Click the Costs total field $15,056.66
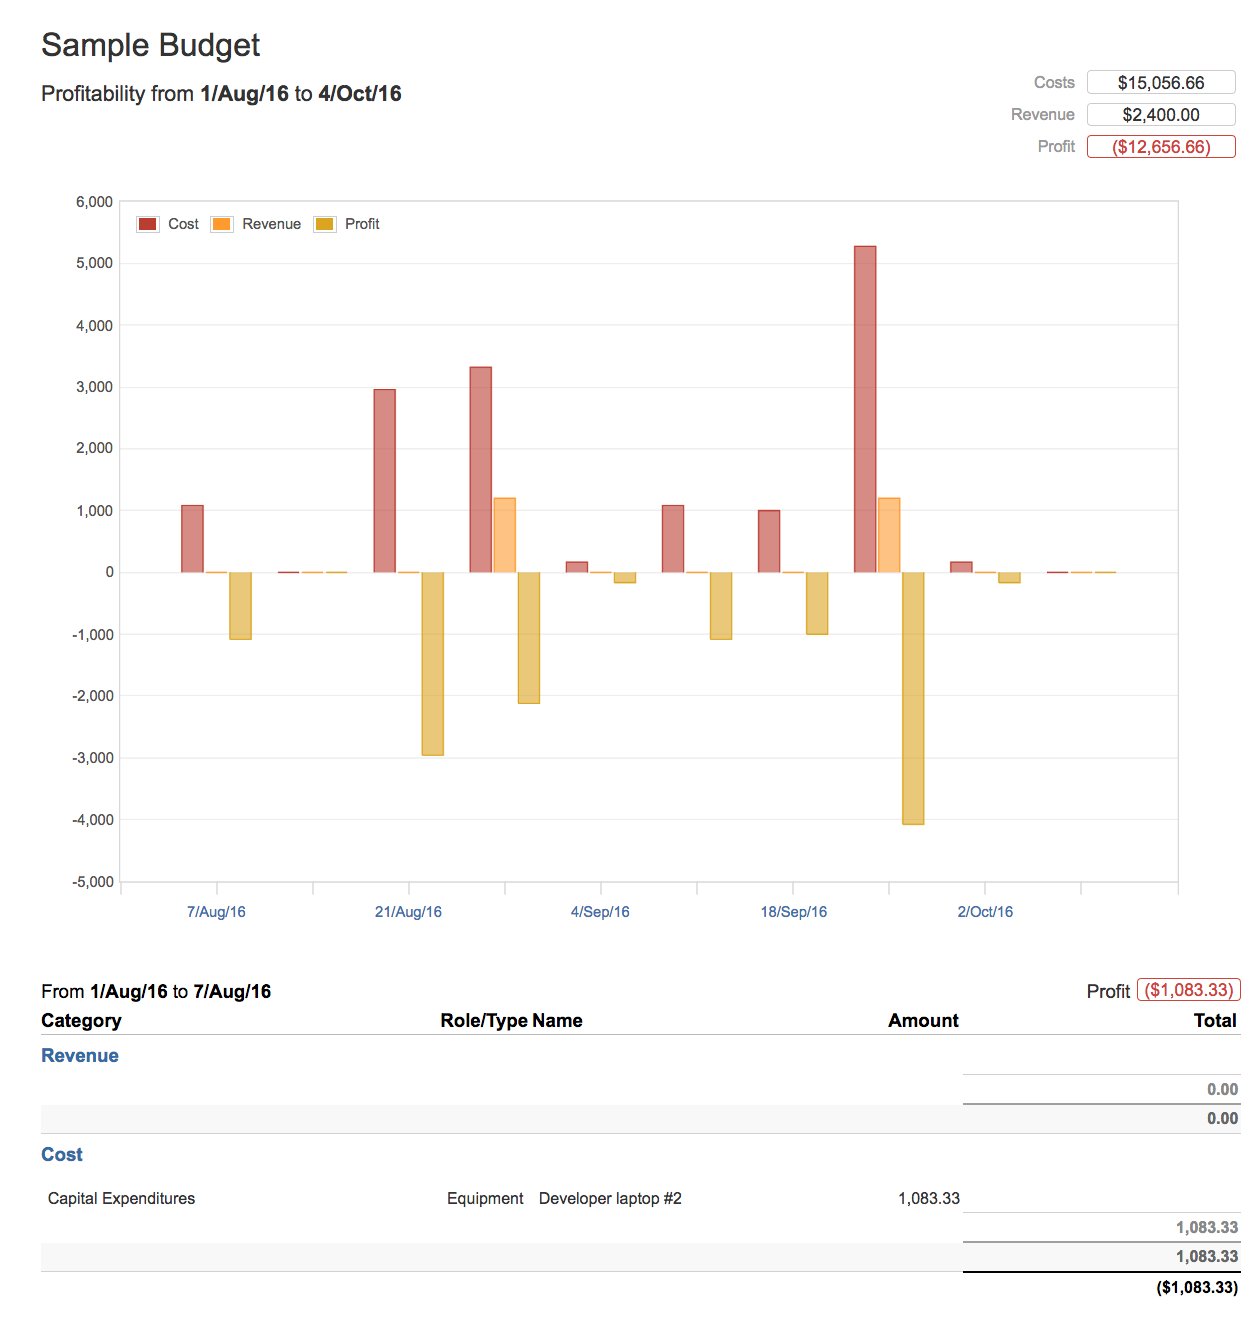Image resolution: width=1258 pixels, height=1318 pixels. tap(1161, 83)
